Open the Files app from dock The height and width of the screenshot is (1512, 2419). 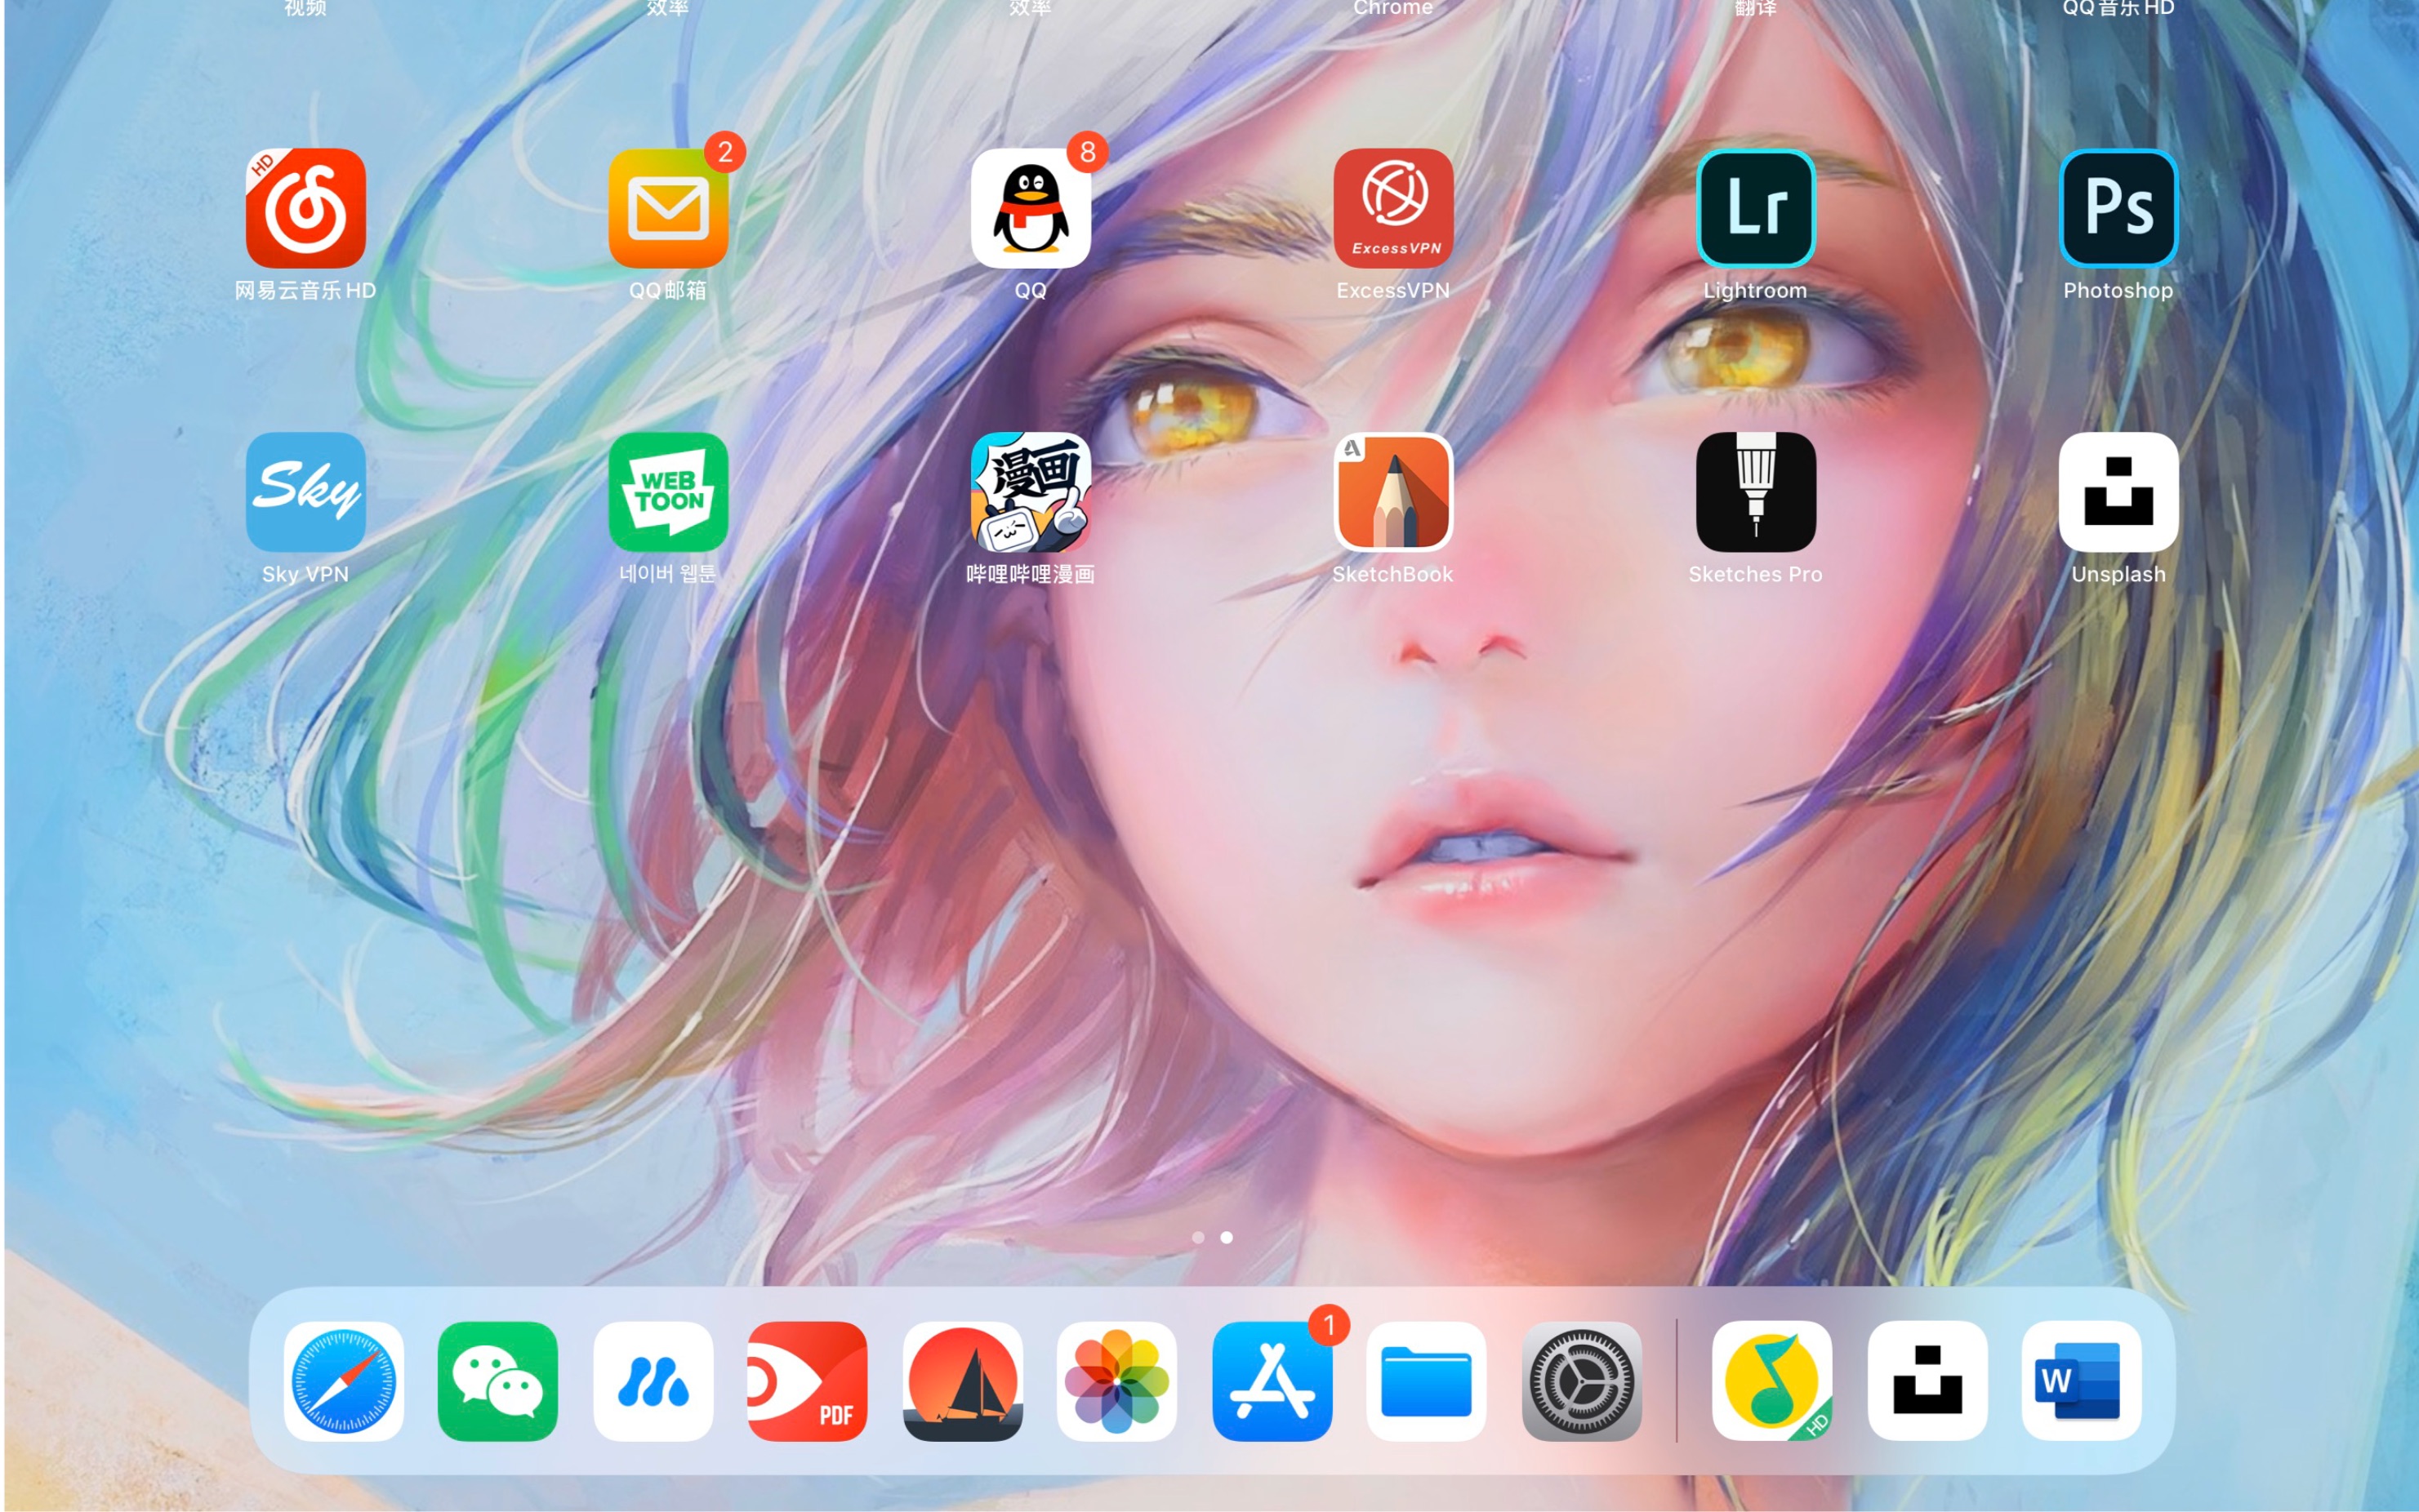click(x=1426, y=1381)
